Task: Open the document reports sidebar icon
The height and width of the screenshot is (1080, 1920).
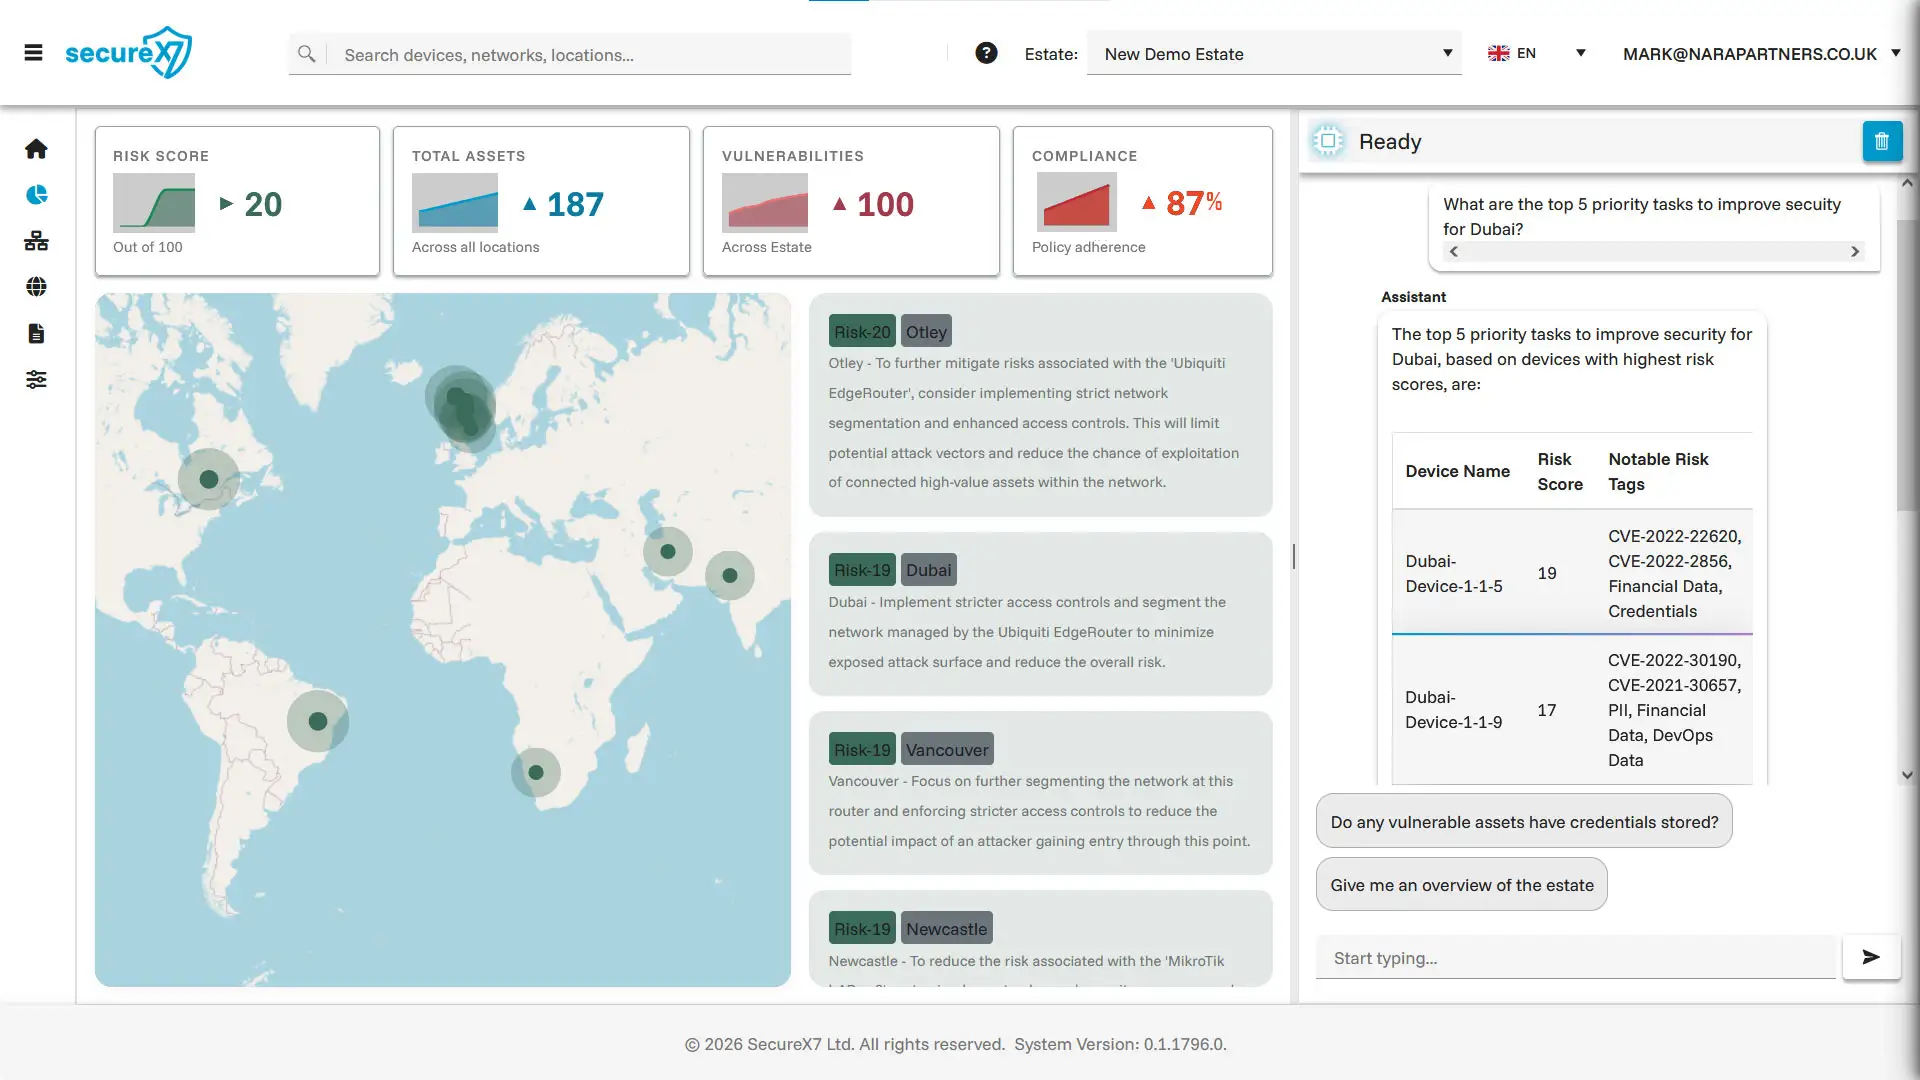Action: click(x=36, y=333)
